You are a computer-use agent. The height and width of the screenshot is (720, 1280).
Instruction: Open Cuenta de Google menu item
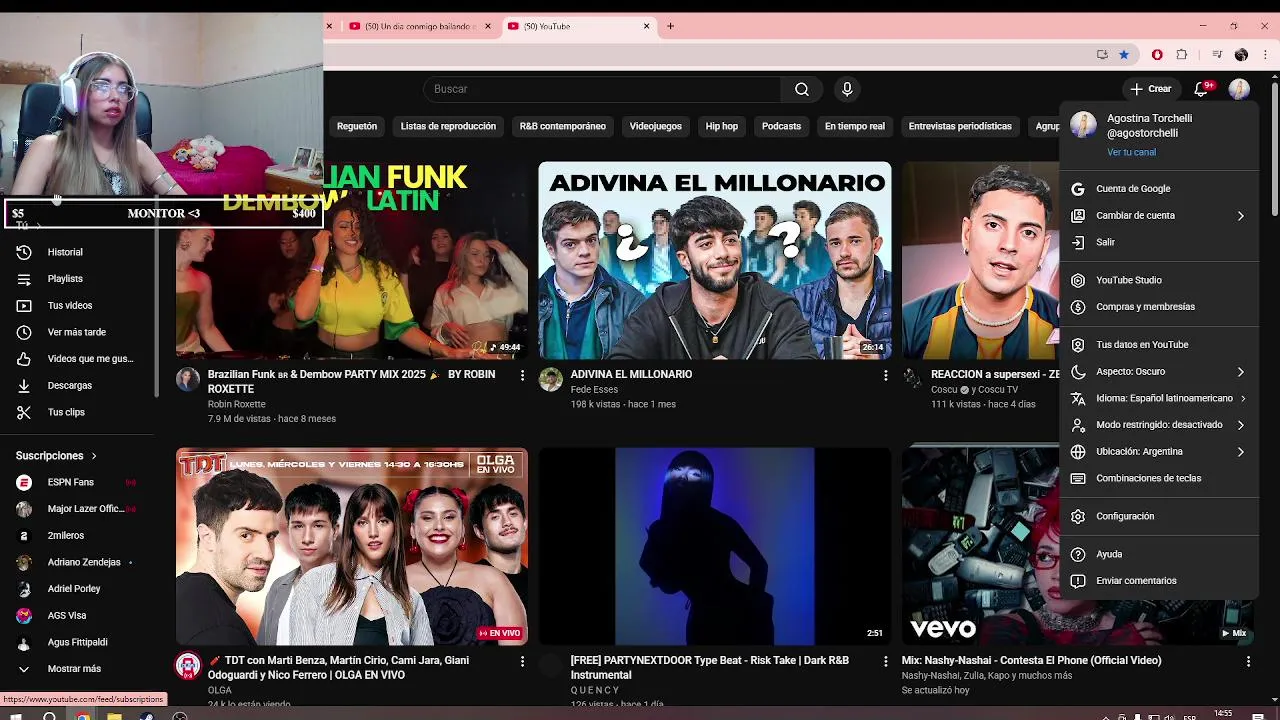[1159, 189]
